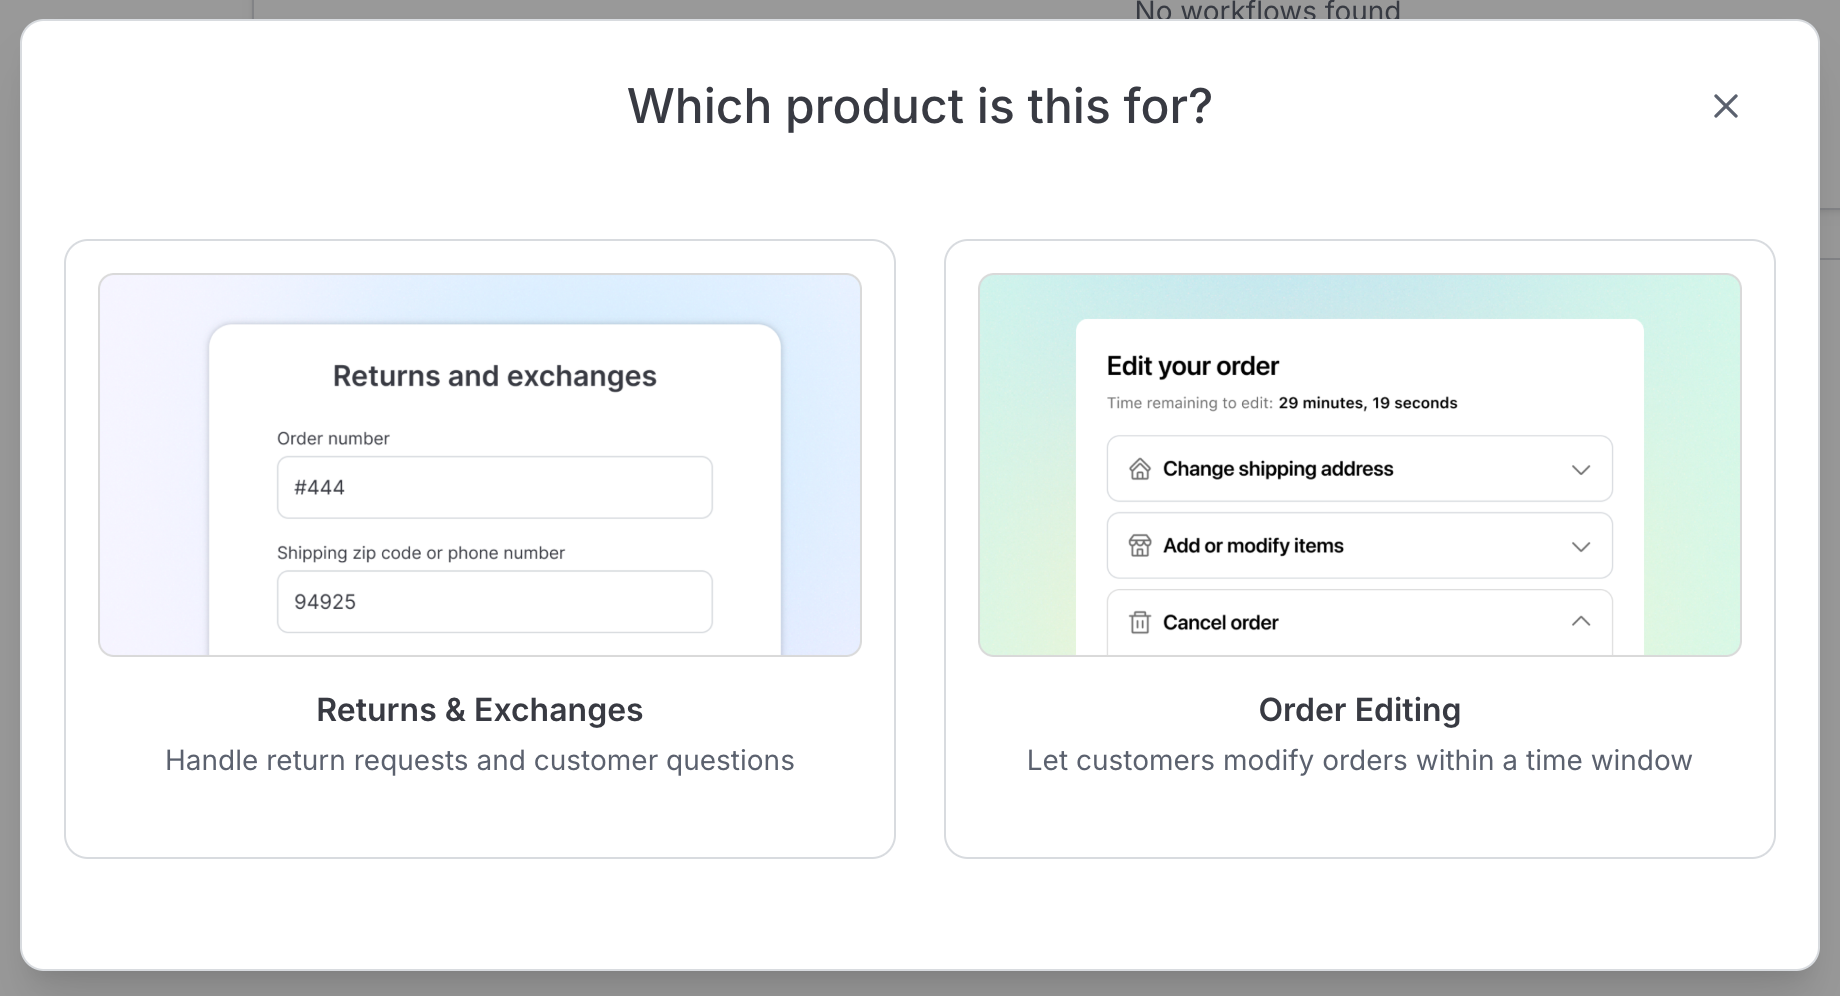This screenshot has height=996, width=1840.
Task: Click the Edit your order preview heading
Action: (1192, 366)
